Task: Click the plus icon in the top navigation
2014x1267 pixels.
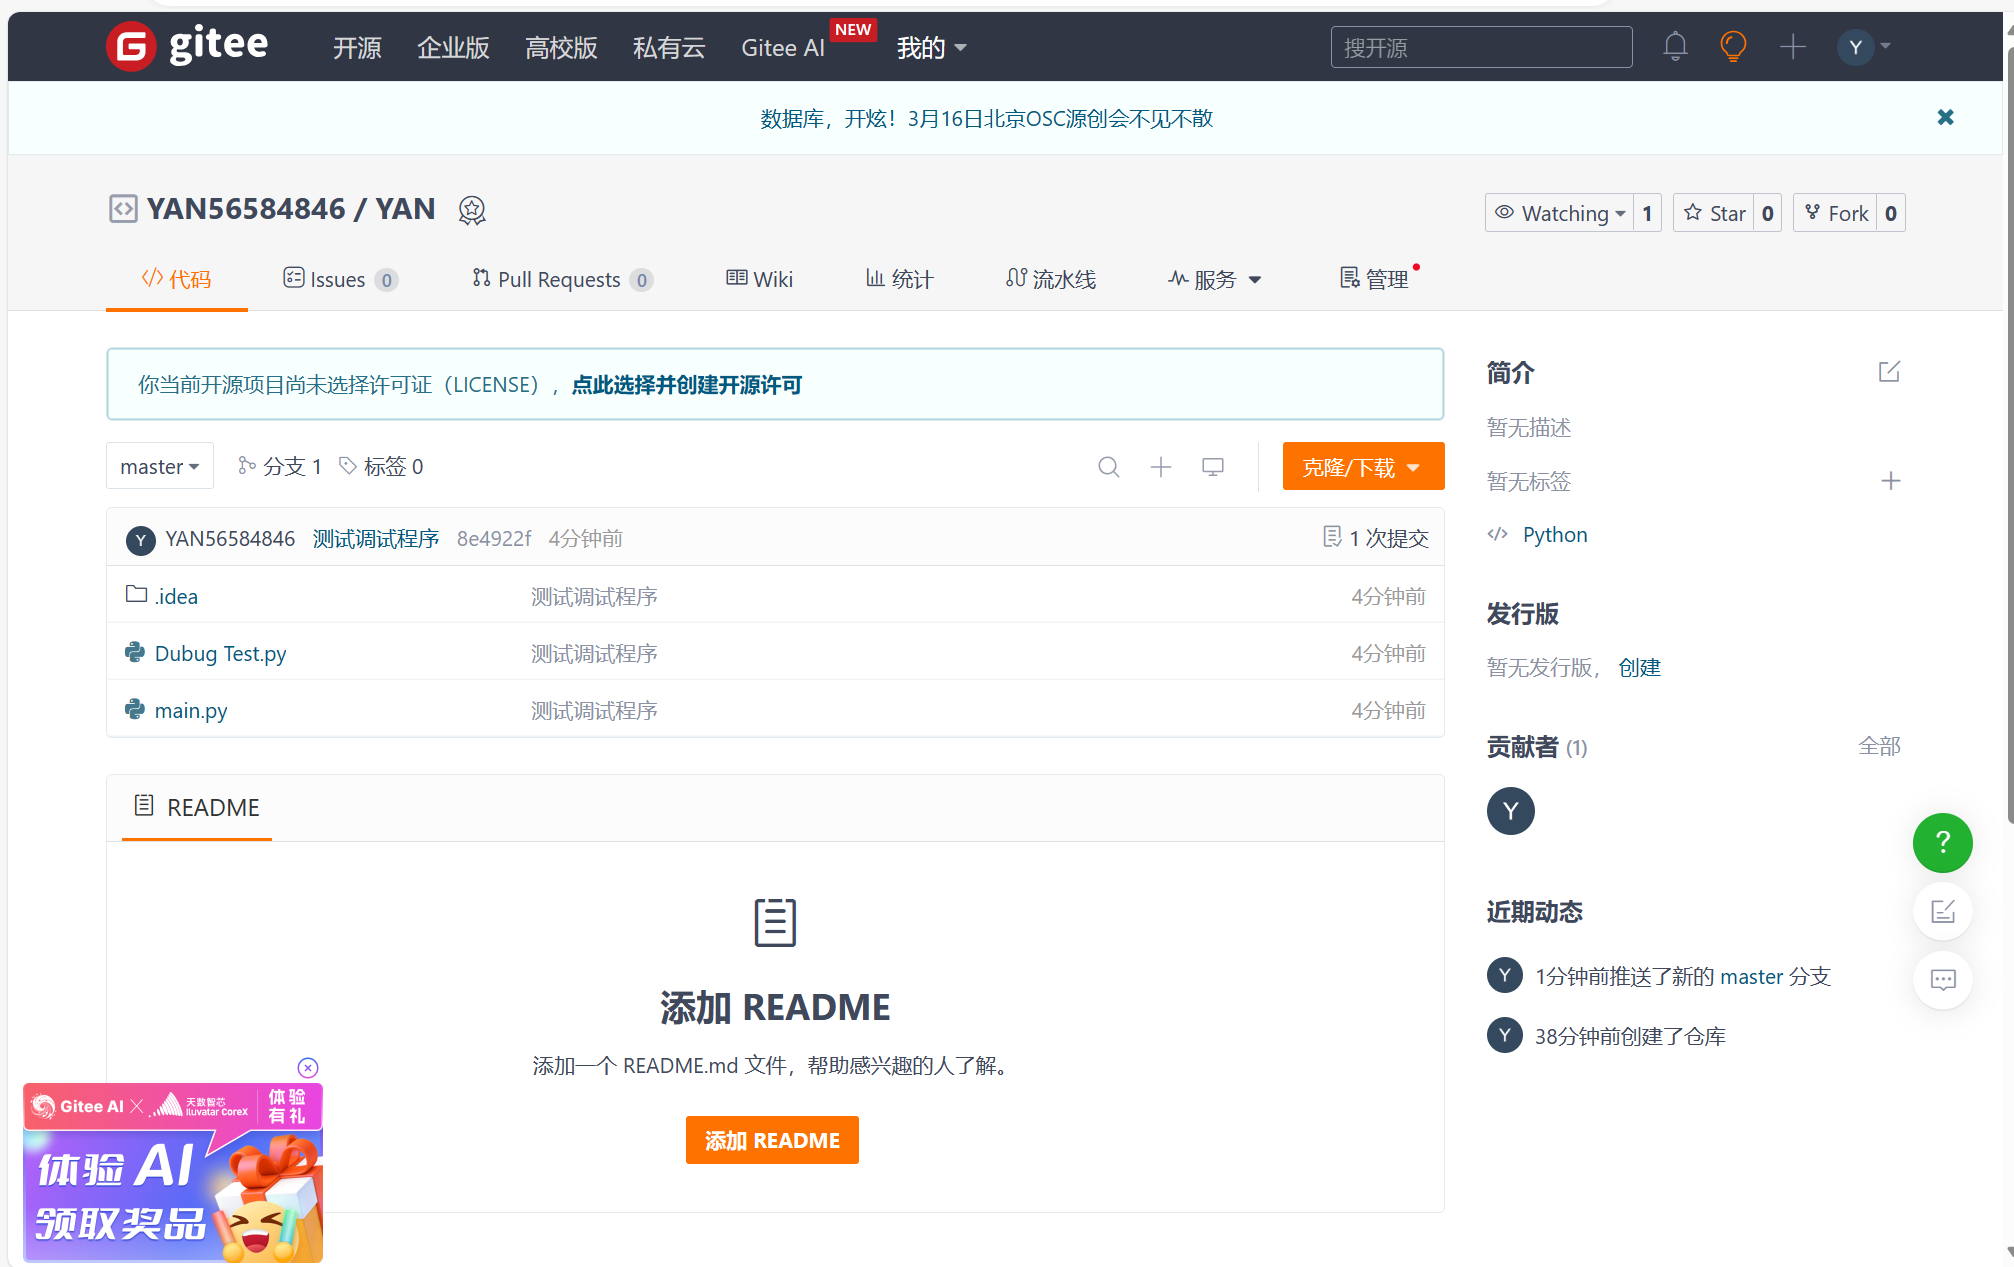Action: (x=1793, y=46)
